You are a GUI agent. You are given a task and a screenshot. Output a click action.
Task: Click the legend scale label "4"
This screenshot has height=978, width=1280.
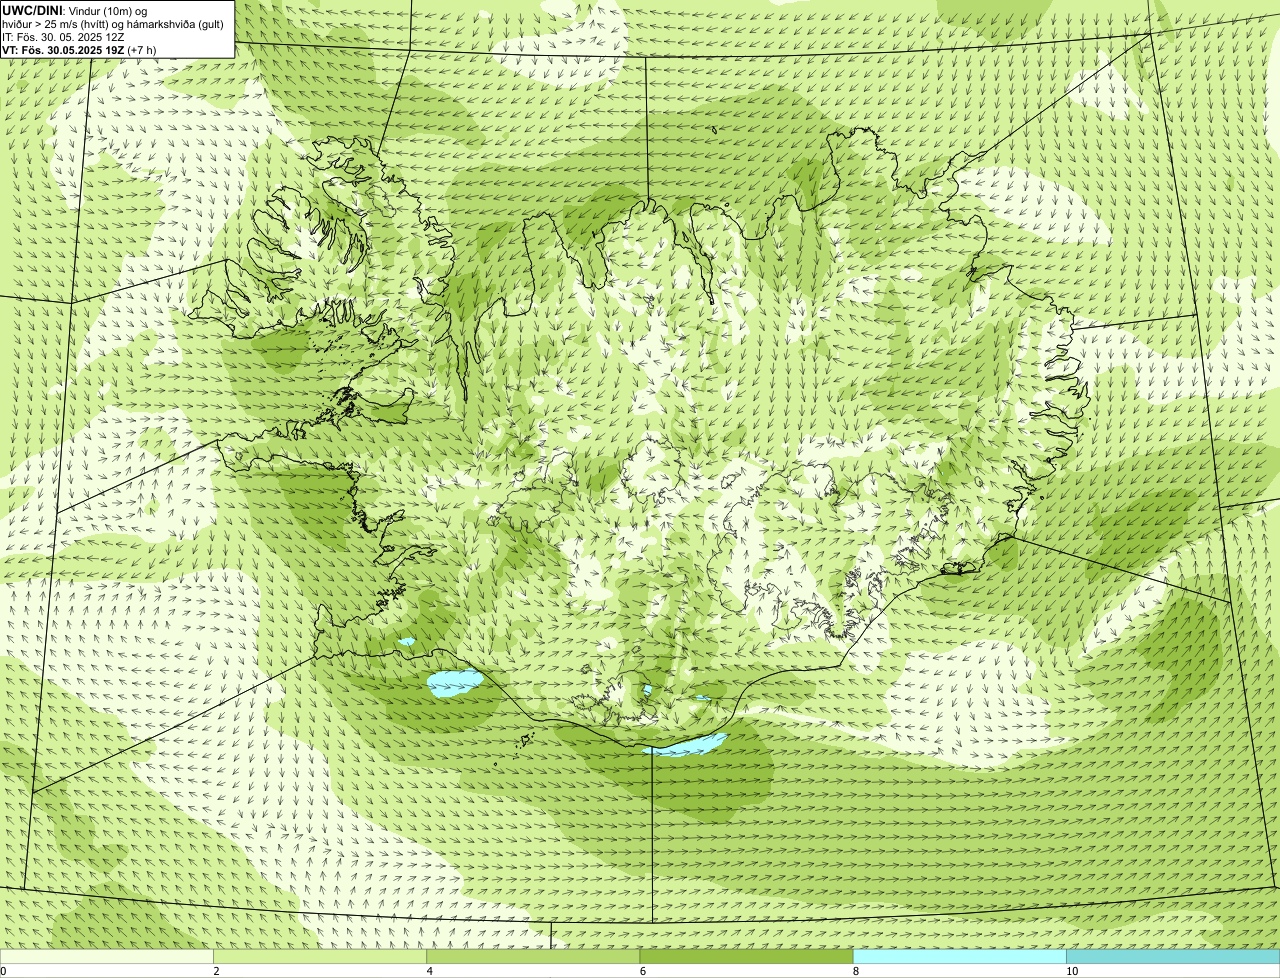click(x=429, y=971)
